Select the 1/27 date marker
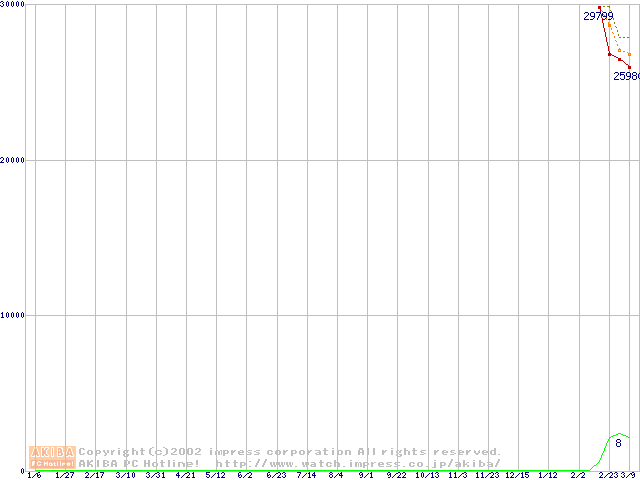 (65, 475)
